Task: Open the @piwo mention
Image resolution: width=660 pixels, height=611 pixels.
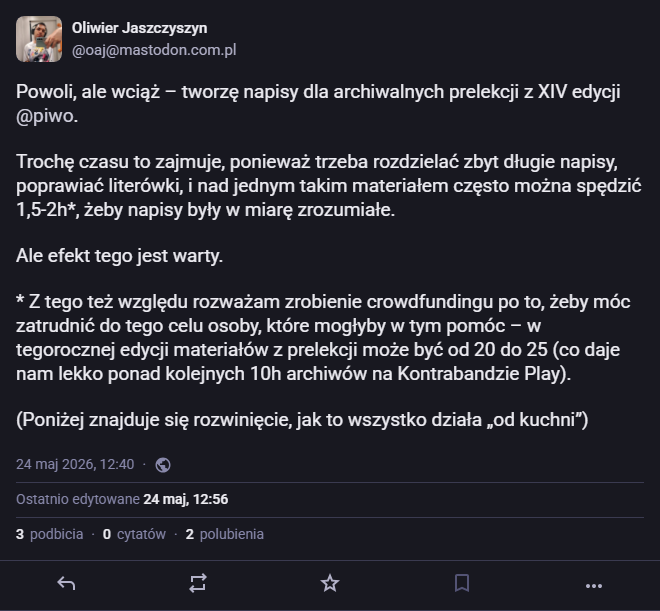Action: coord(47,116)
